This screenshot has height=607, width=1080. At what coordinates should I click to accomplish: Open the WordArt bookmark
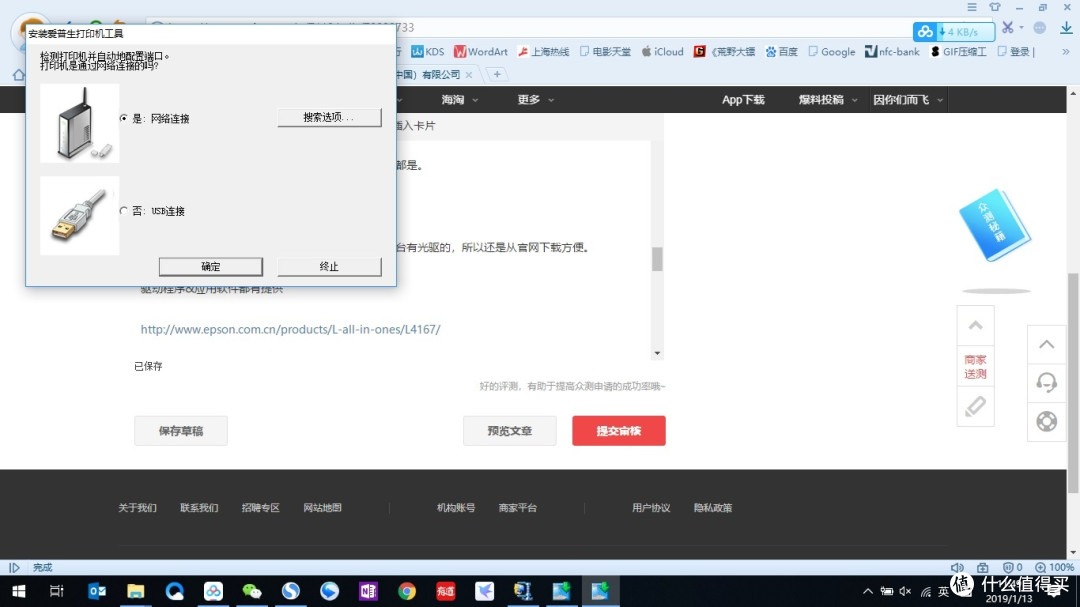click(x=481, y=52)
